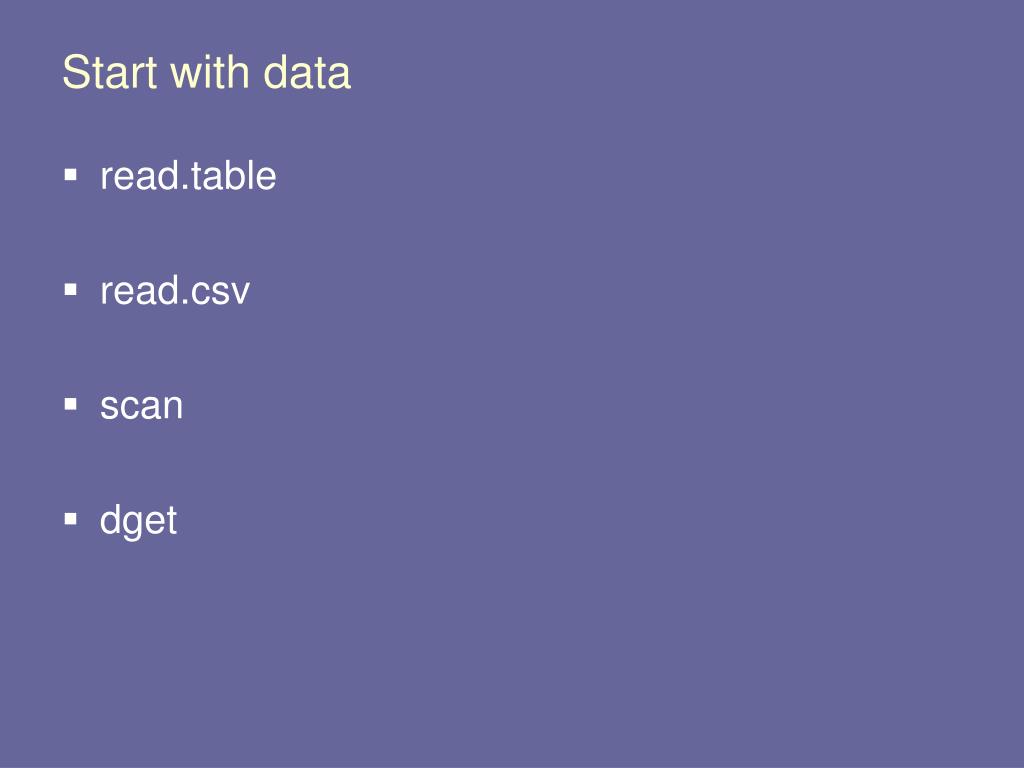Click the square bullet beside read.csv
Image resolution: width=1024 pixels, height=768 pixels.
71,289
